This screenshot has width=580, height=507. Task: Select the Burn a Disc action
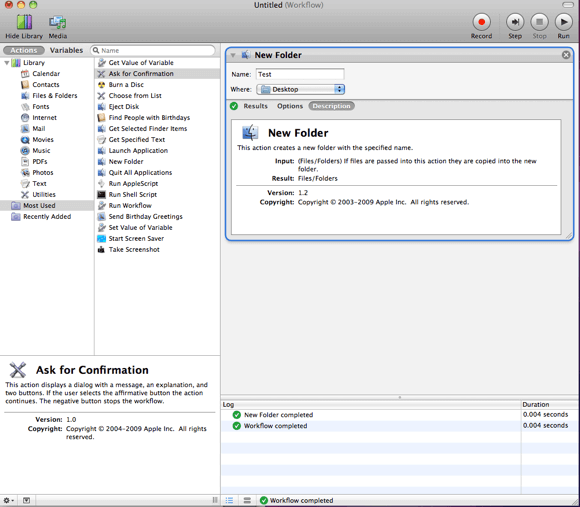126,85
